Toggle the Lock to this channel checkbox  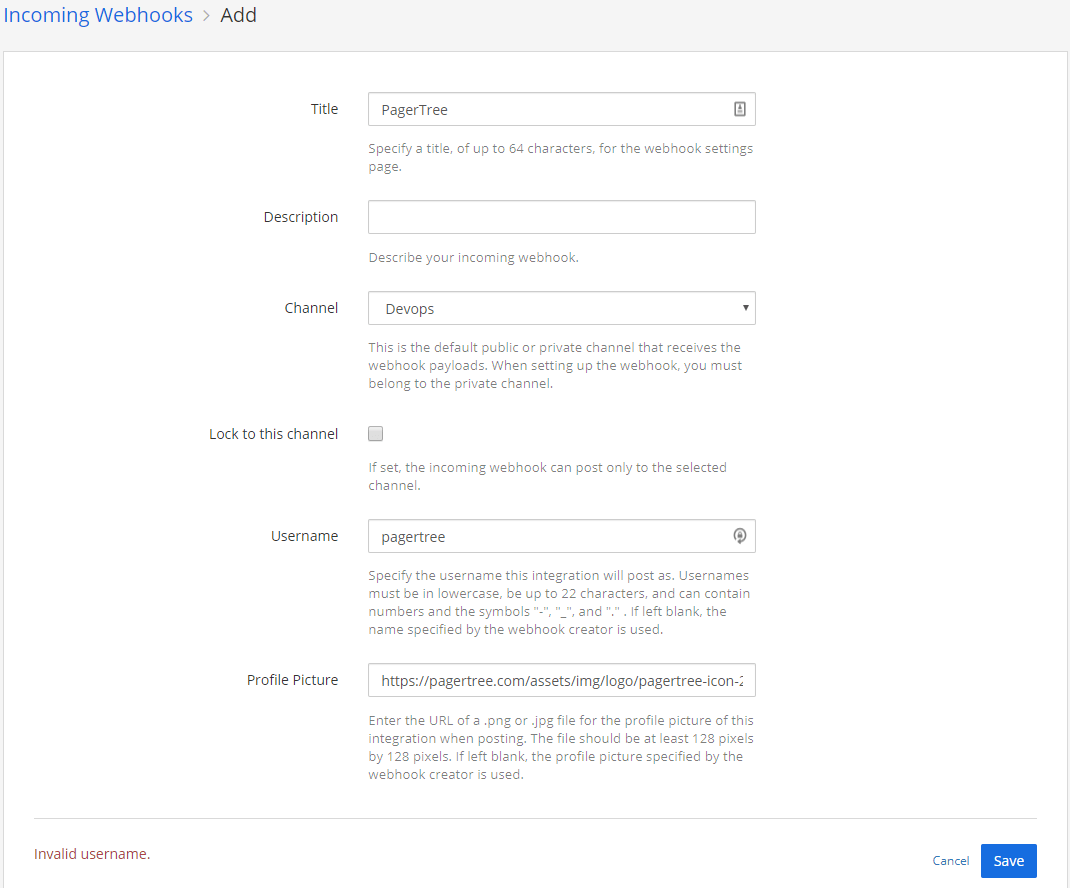(376, 434)
